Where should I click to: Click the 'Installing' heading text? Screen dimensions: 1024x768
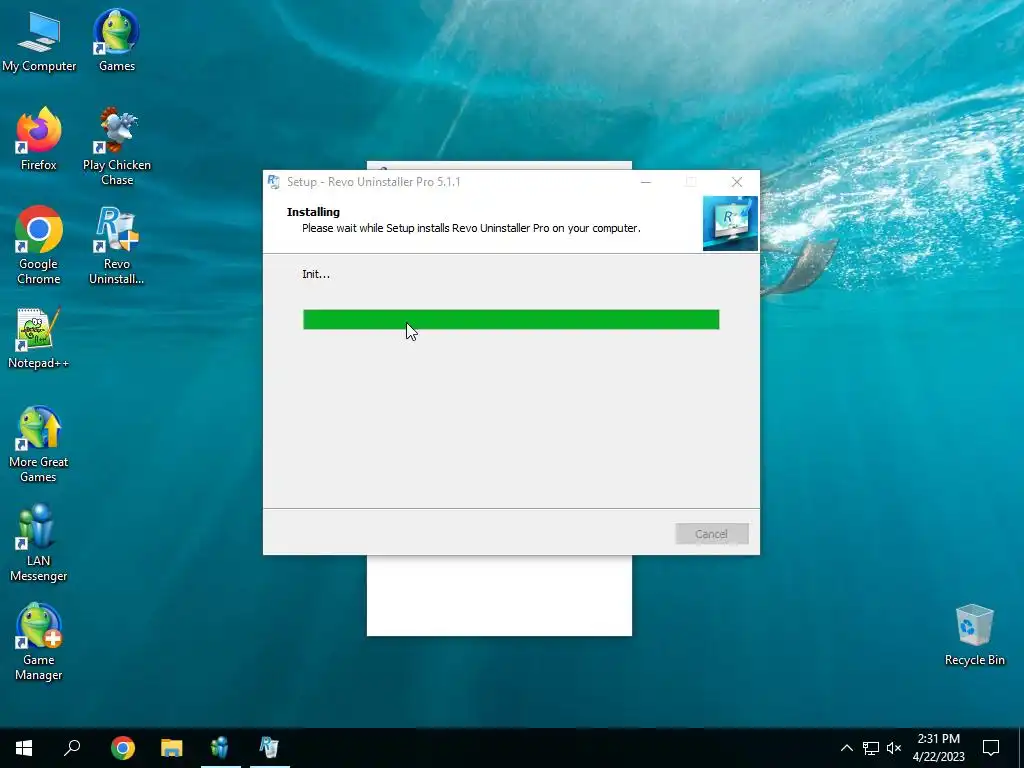coord(313,212)
